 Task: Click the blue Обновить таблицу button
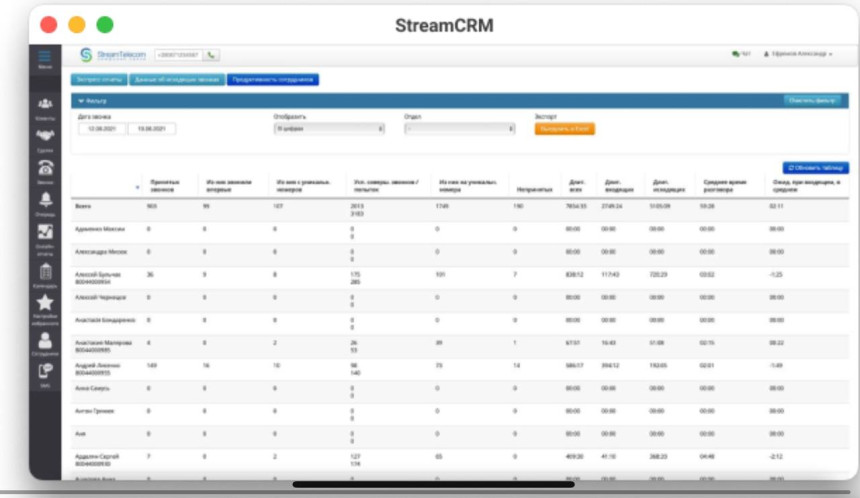[x=816, y=168]
